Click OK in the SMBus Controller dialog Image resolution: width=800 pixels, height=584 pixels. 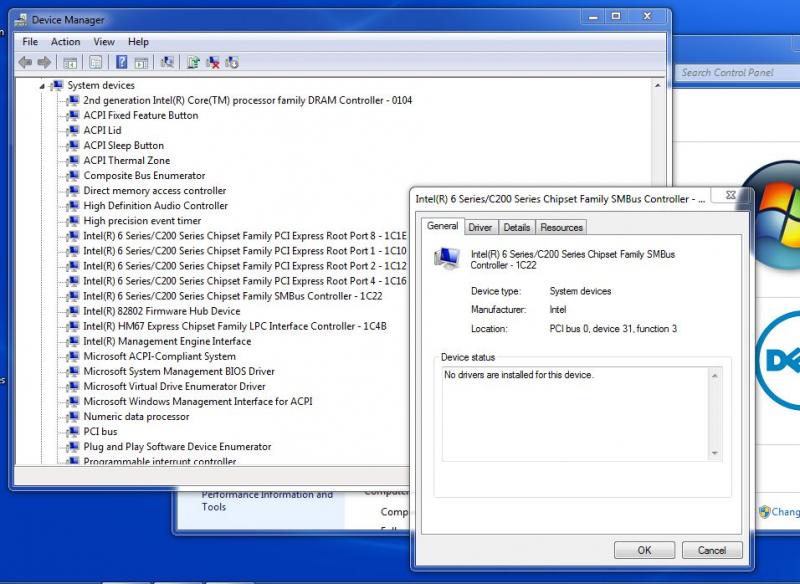point(644,550)
